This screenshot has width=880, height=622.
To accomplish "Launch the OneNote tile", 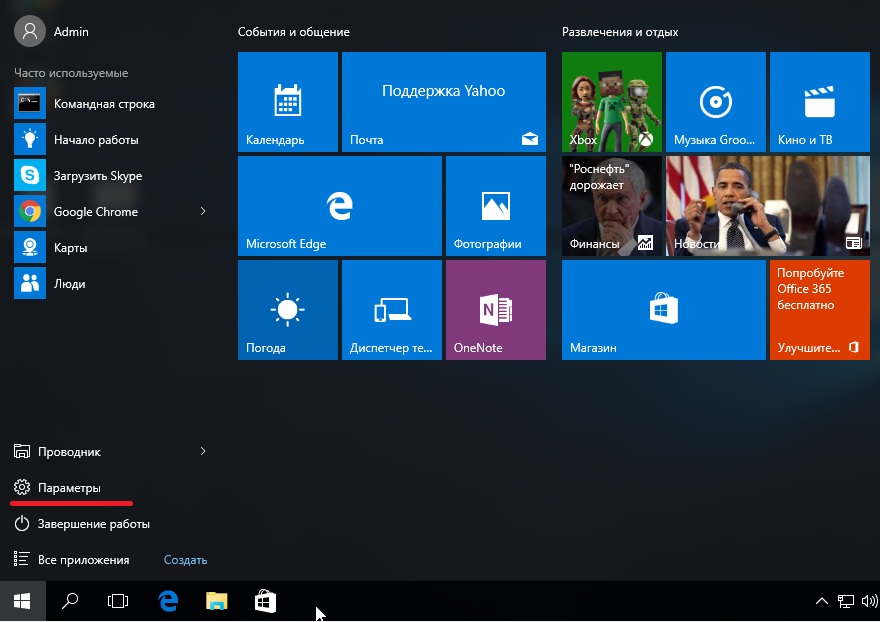I will [x=496, y=309].
